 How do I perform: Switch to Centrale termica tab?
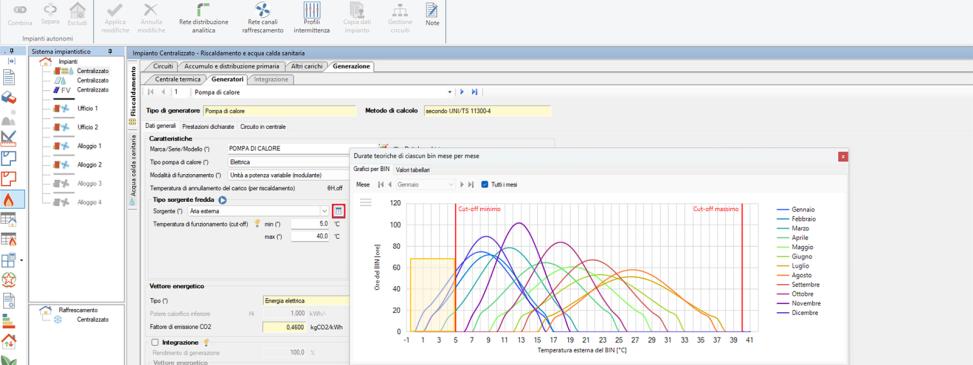pos(177,79)
